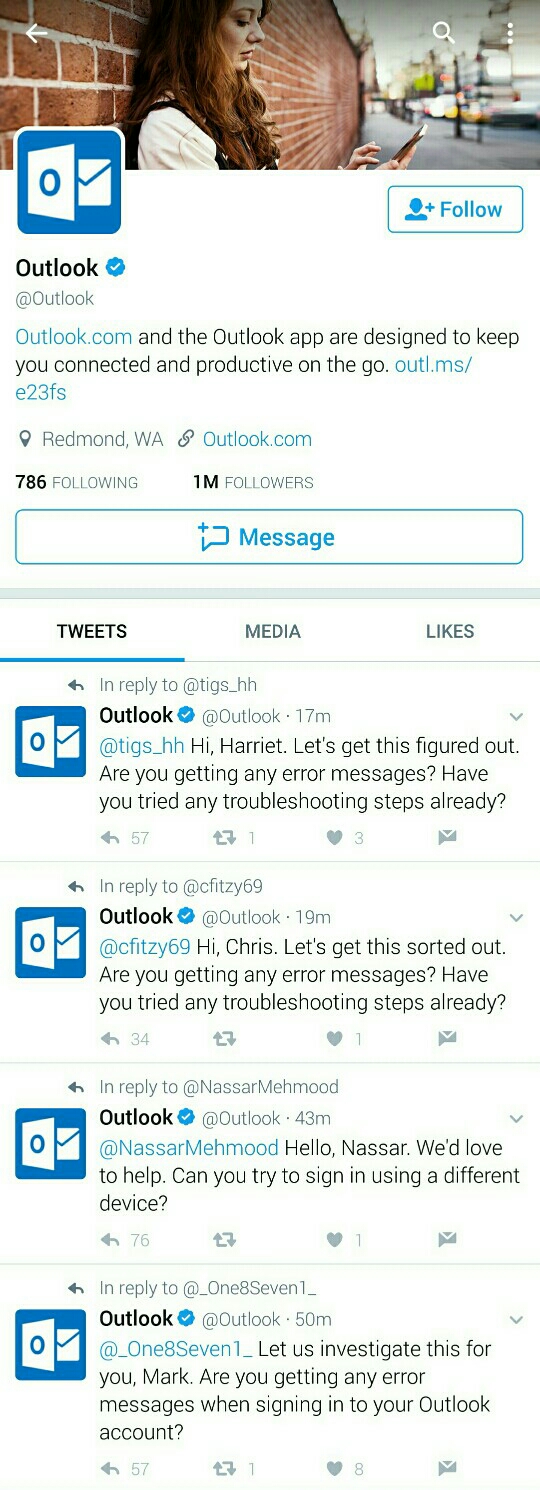Open the three-dot overflow menu
The height and width of the screenshot is (1490, 540).
(509, 33)
